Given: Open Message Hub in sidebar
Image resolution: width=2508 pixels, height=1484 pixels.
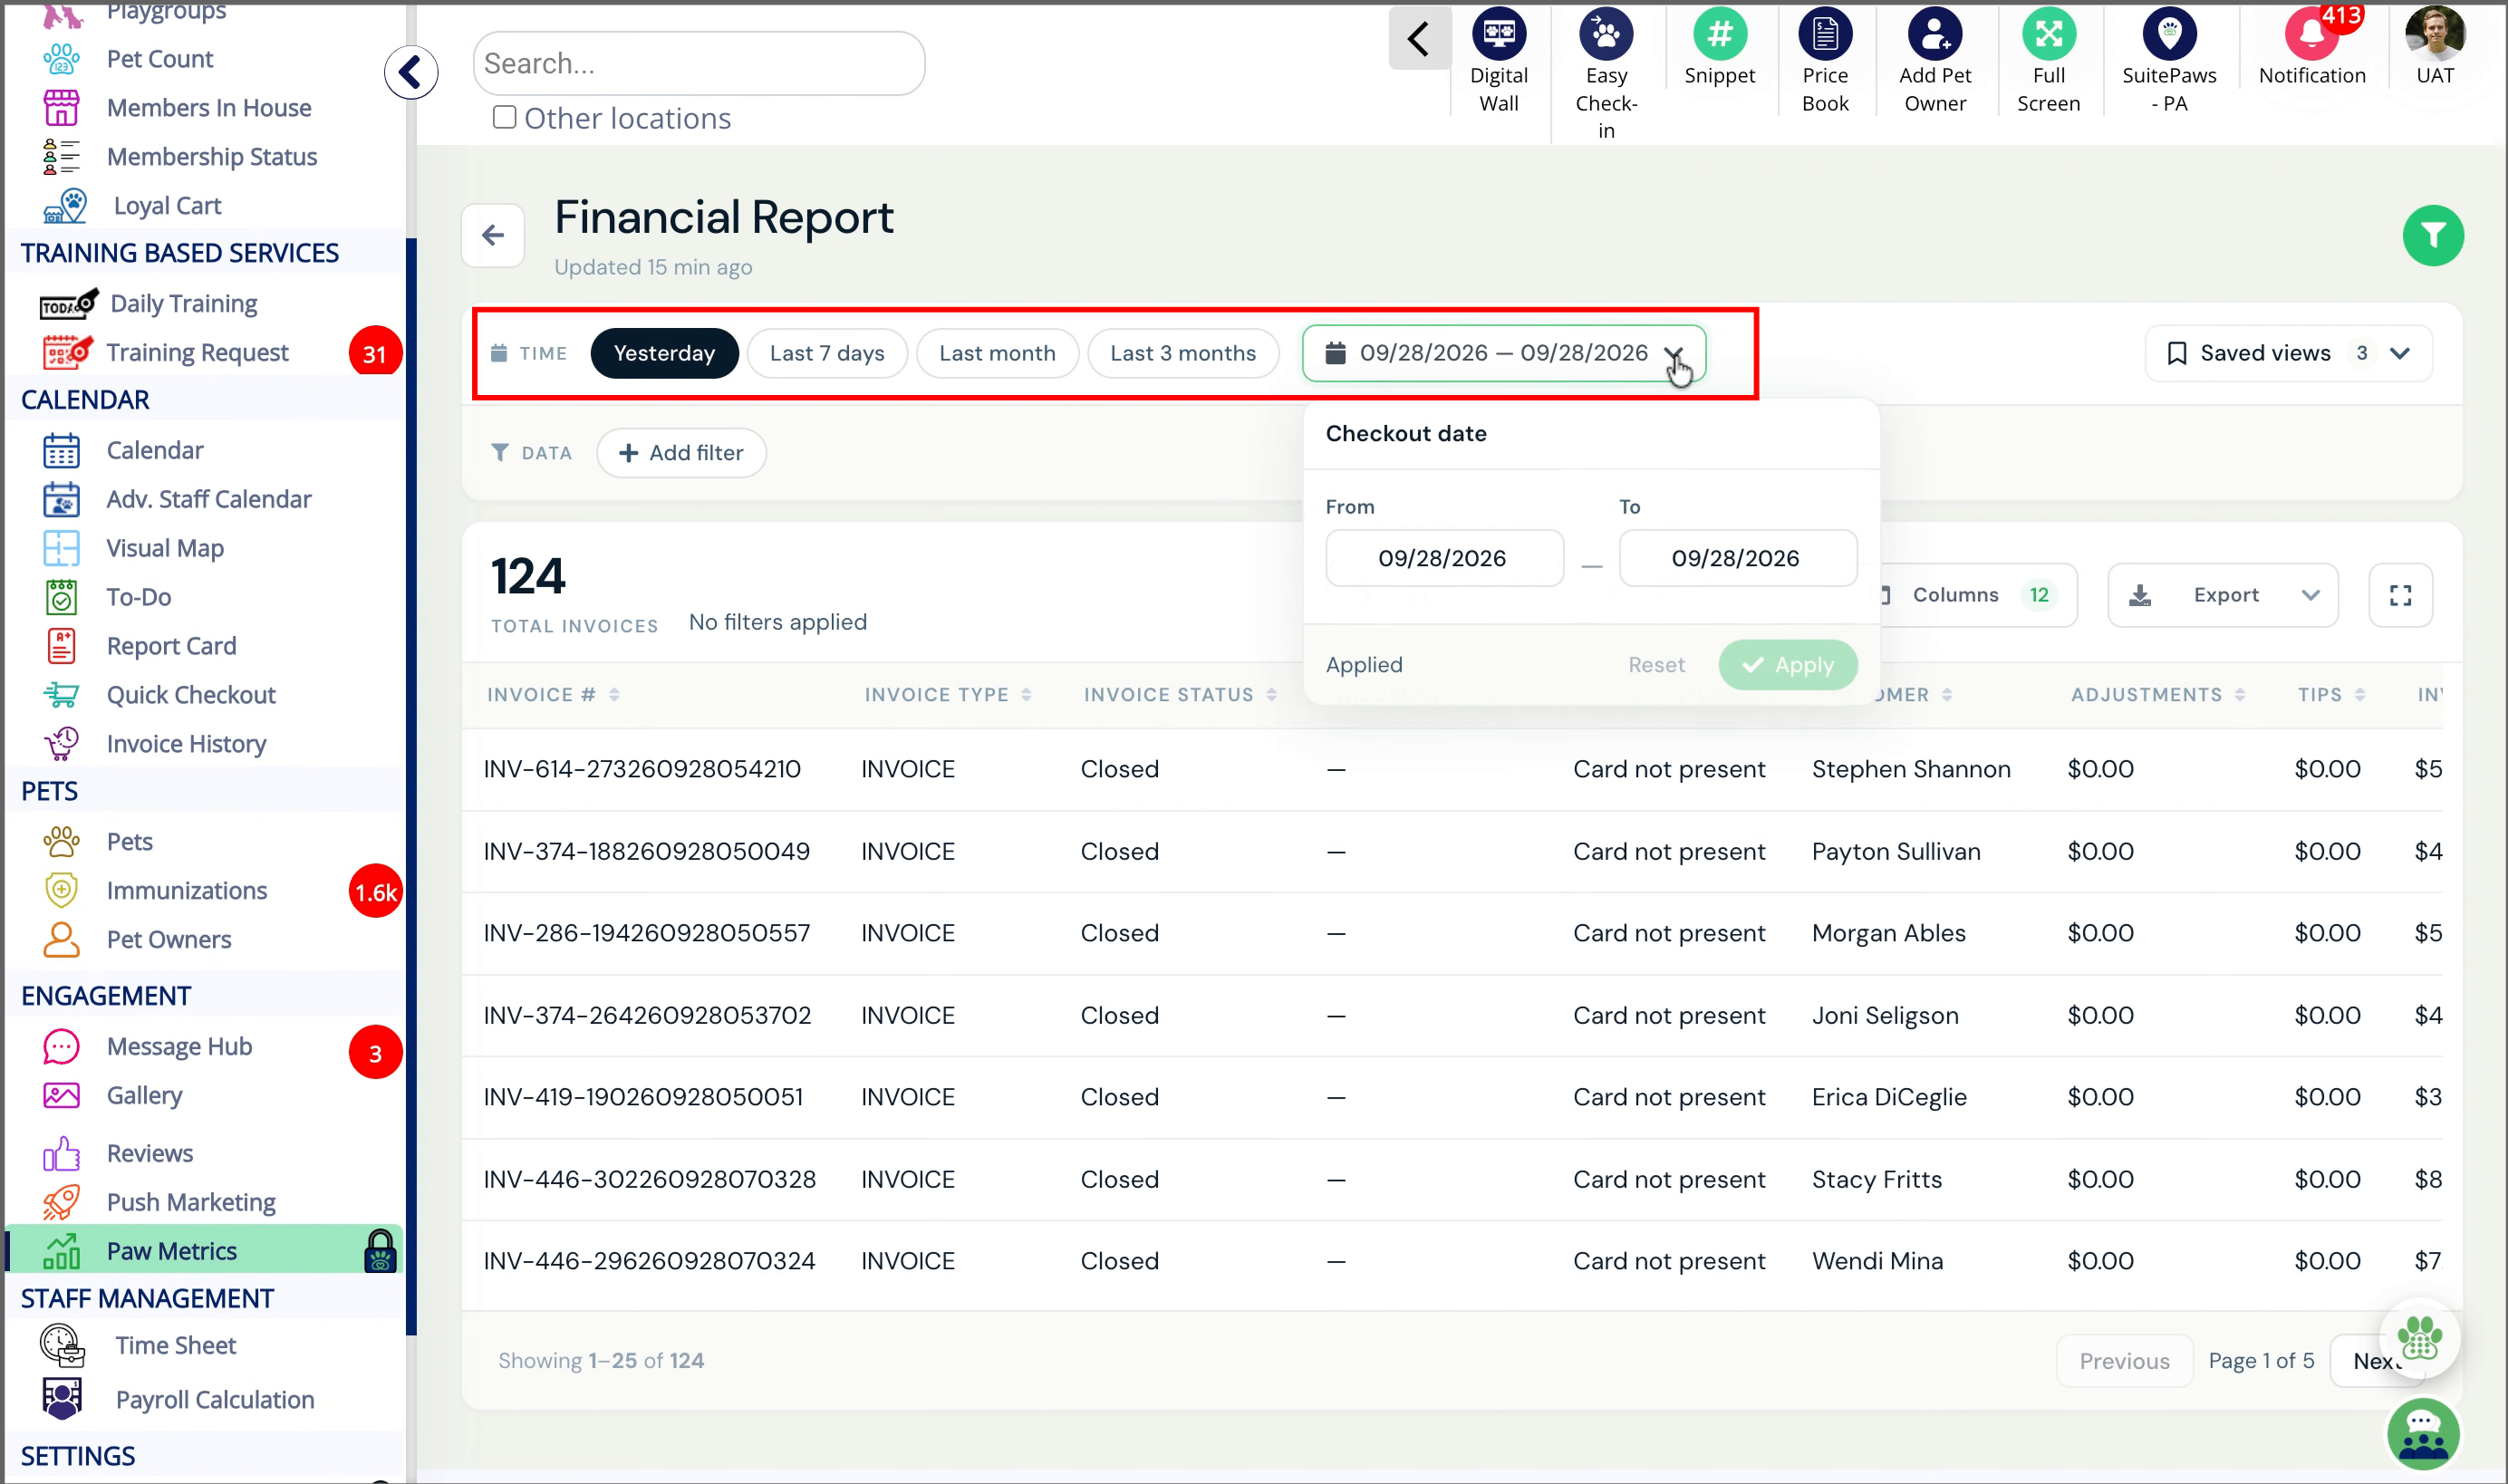Looking at the screenshot, I should click(x=179, y=1046).
